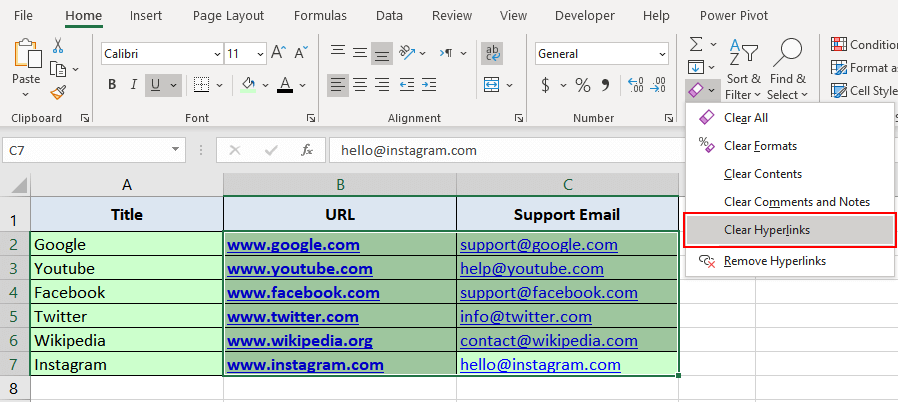Screen dimensions: 898x402
Task: Apply the Fill Color bucket
Action: pos(249,85)
